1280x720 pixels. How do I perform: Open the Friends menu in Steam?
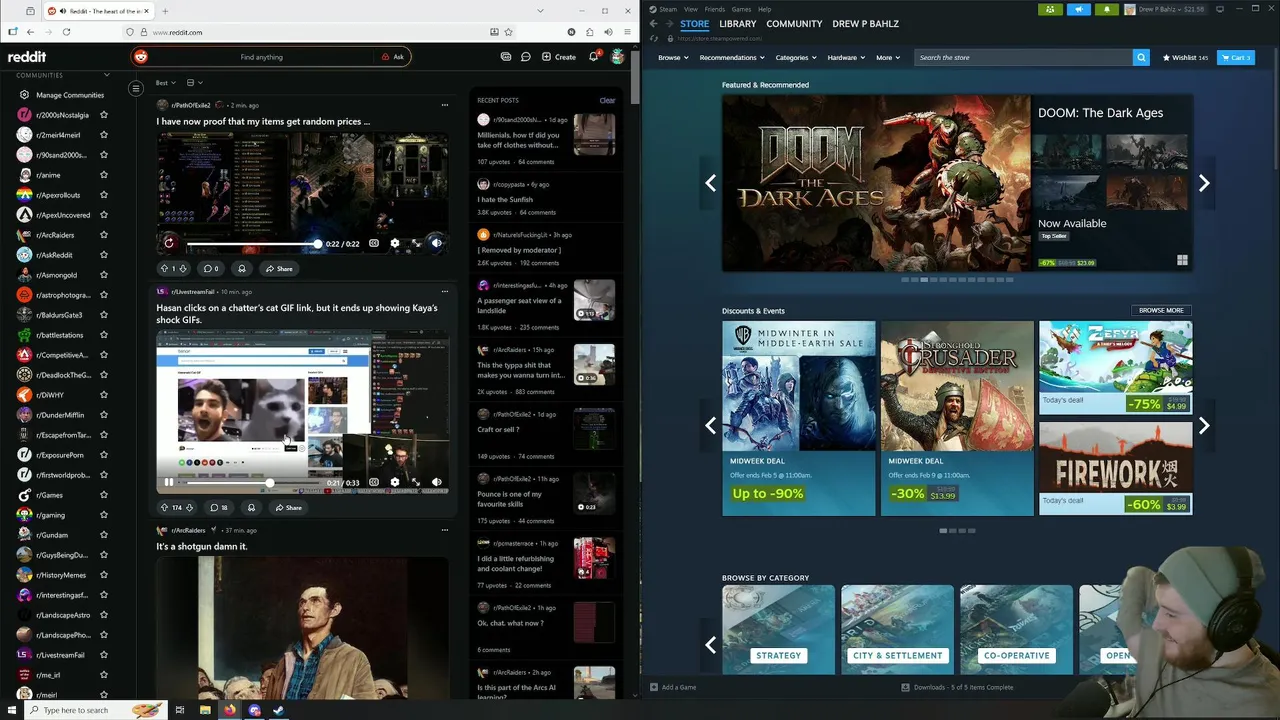click(x=715, y=9)
